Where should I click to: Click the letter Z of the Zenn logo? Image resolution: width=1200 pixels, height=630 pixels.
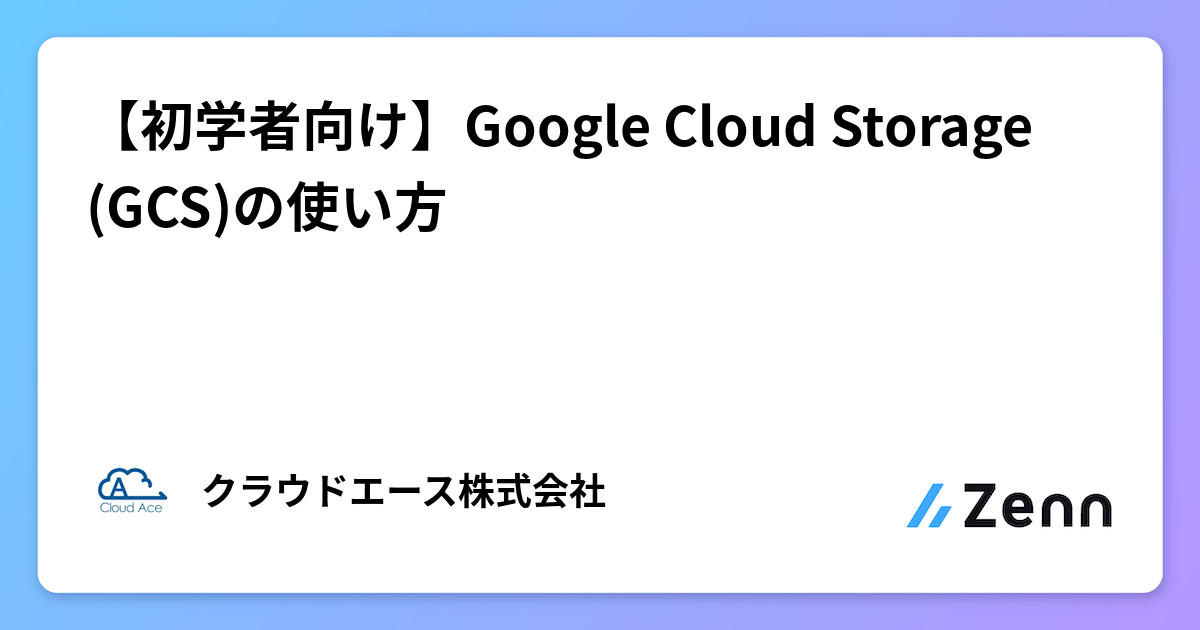(x=983, y=507)
